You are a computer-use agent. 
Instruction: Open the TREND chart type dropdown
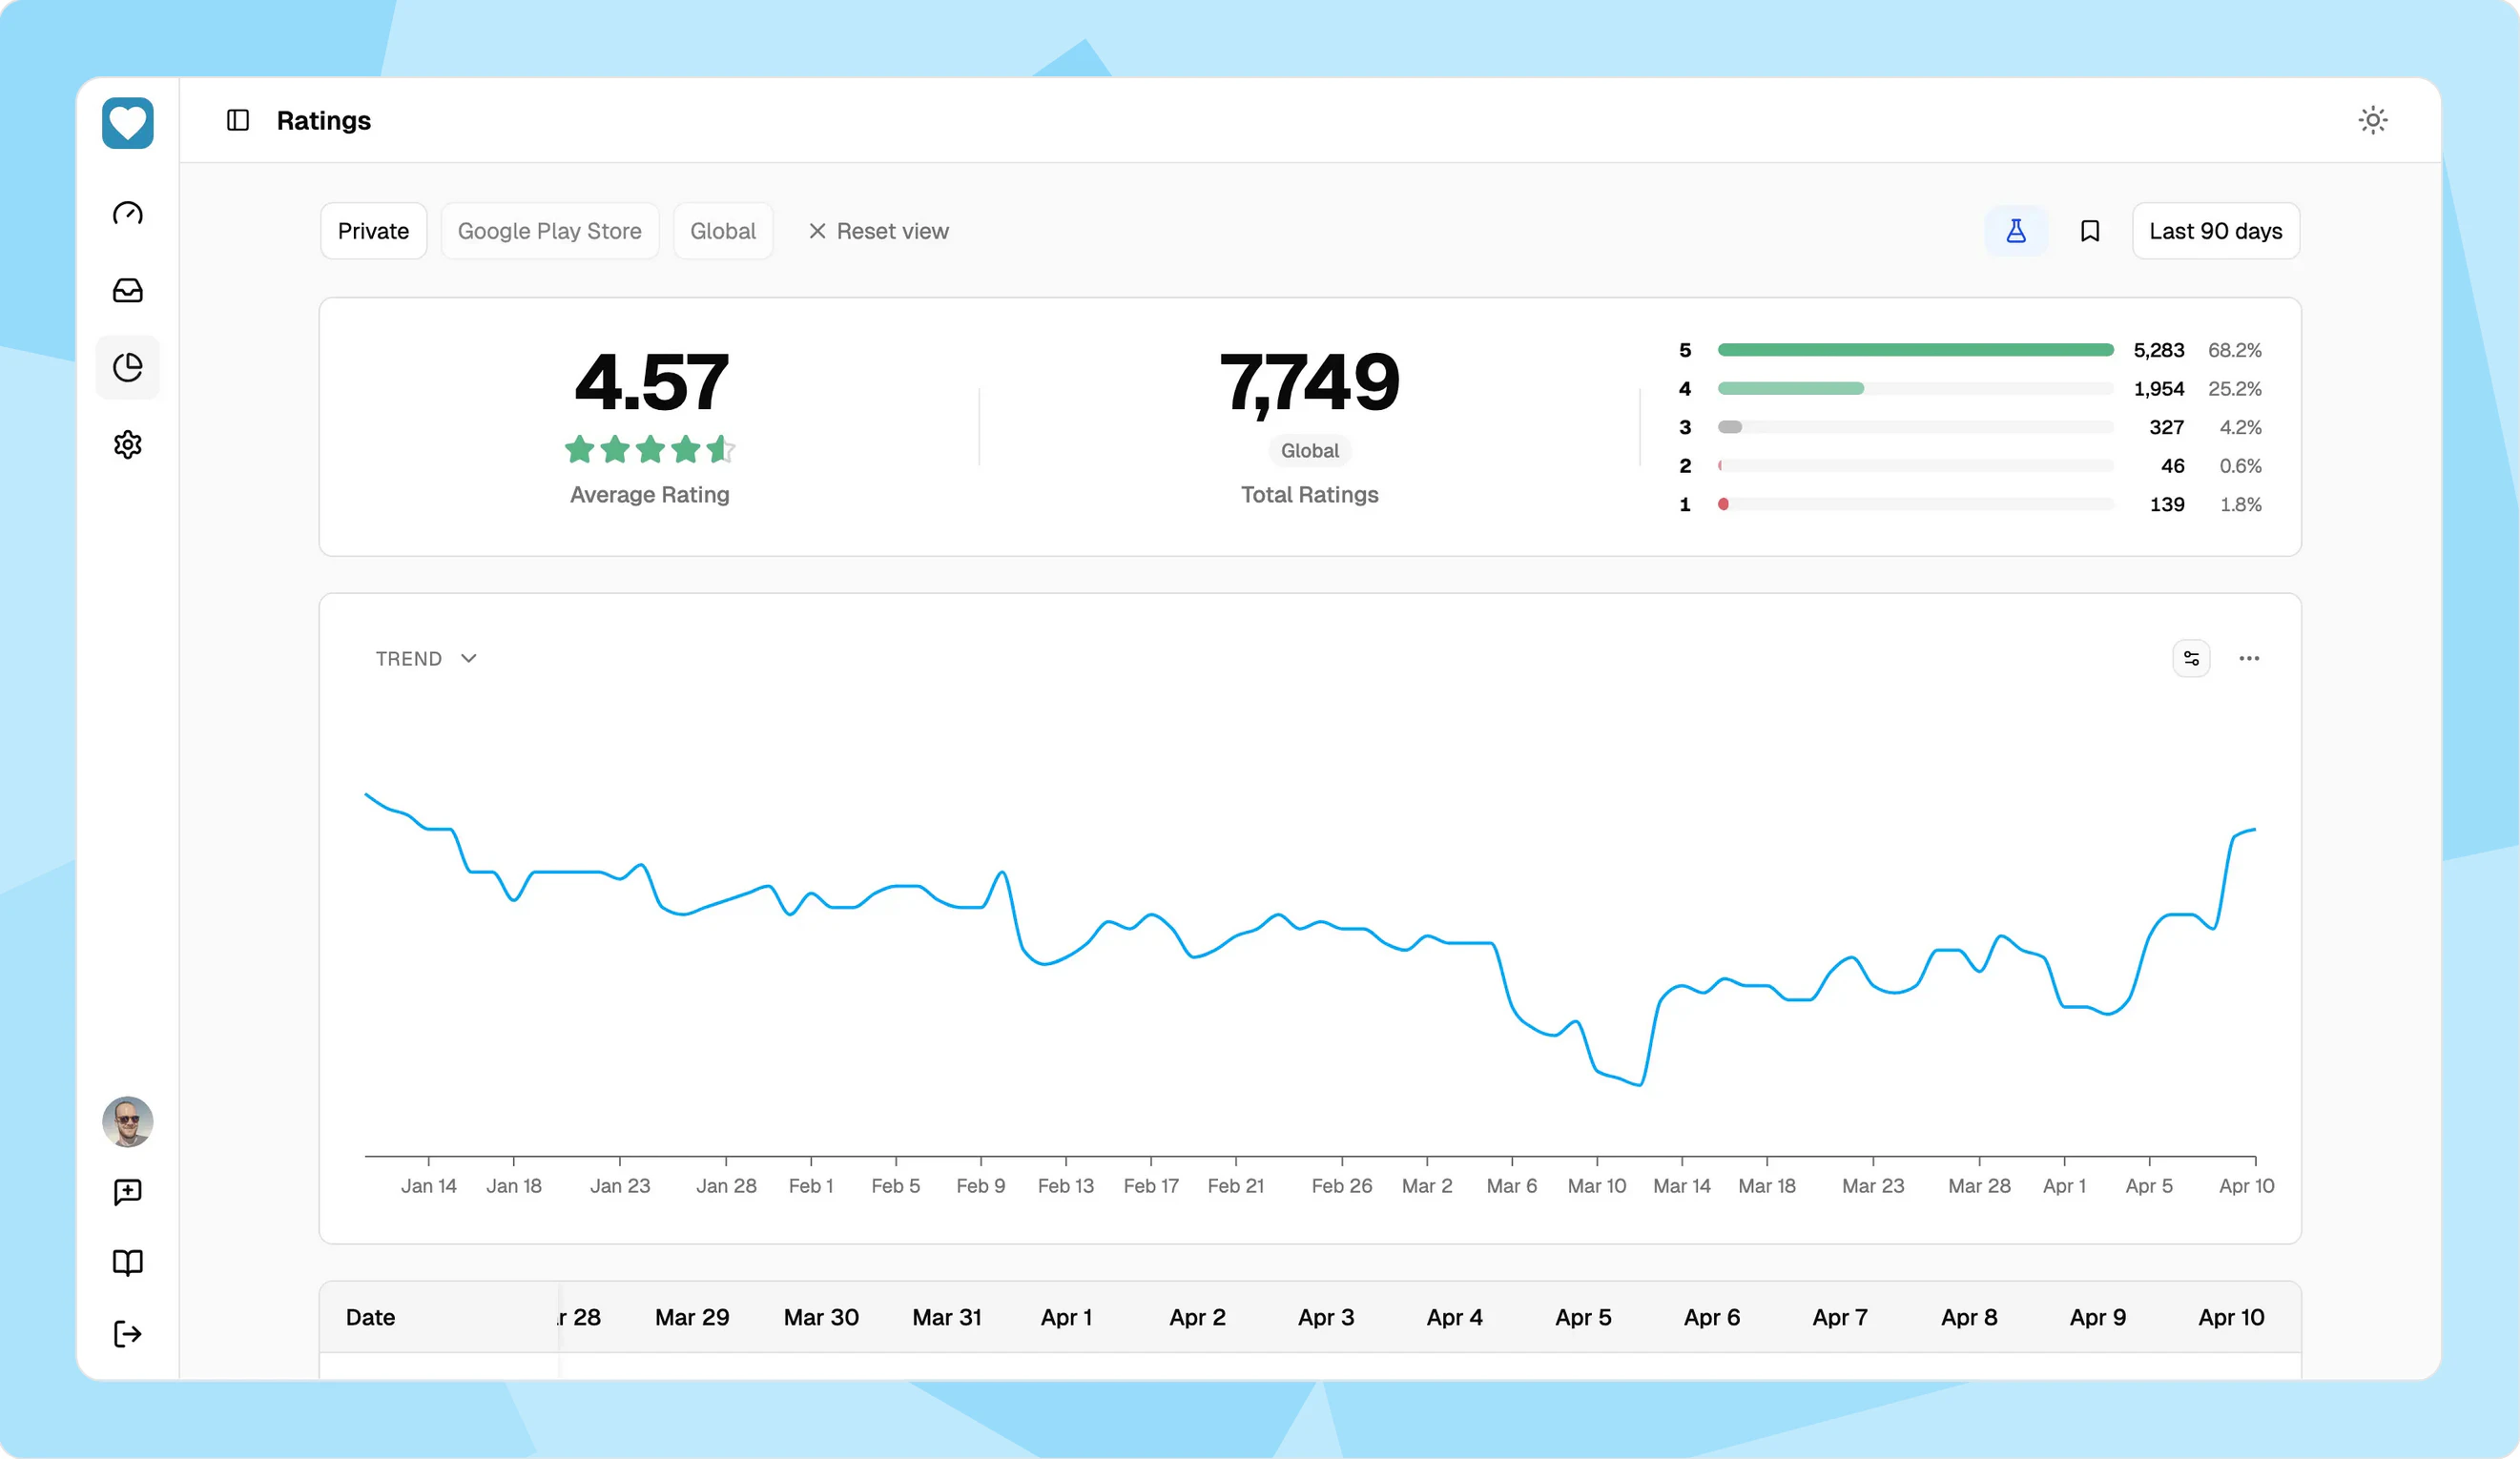[426, 658]
